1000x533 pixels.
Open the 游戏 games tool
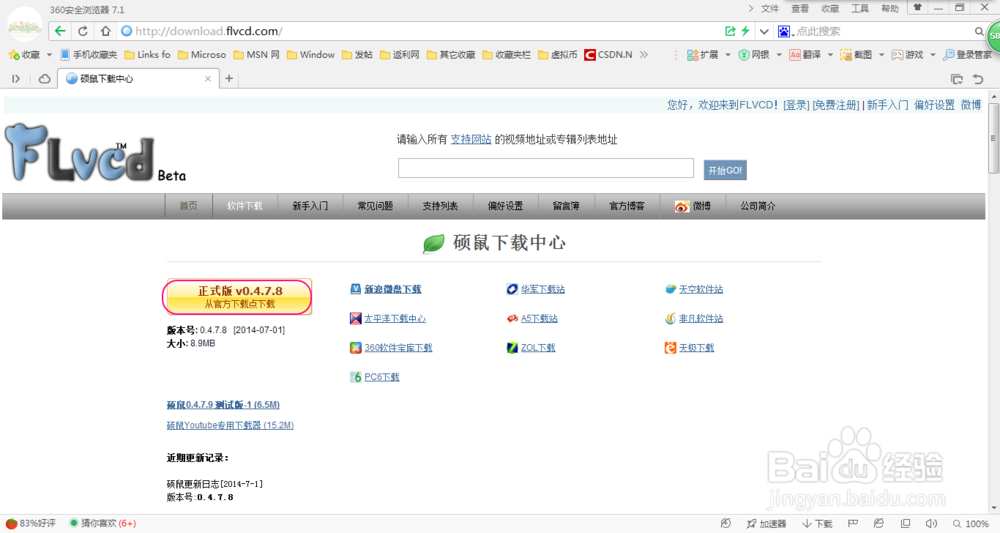point(907,55)
